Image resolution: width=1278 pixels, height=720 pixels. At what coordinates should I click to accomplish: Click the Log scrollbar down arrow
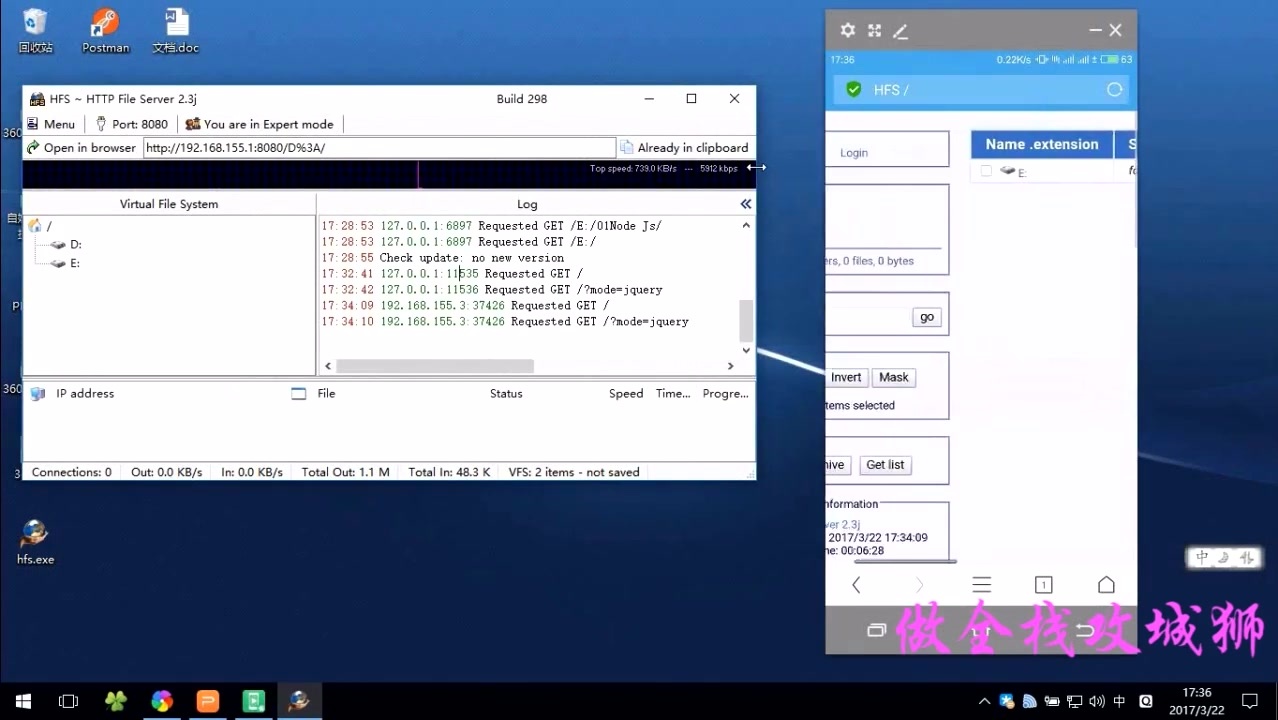746,350
